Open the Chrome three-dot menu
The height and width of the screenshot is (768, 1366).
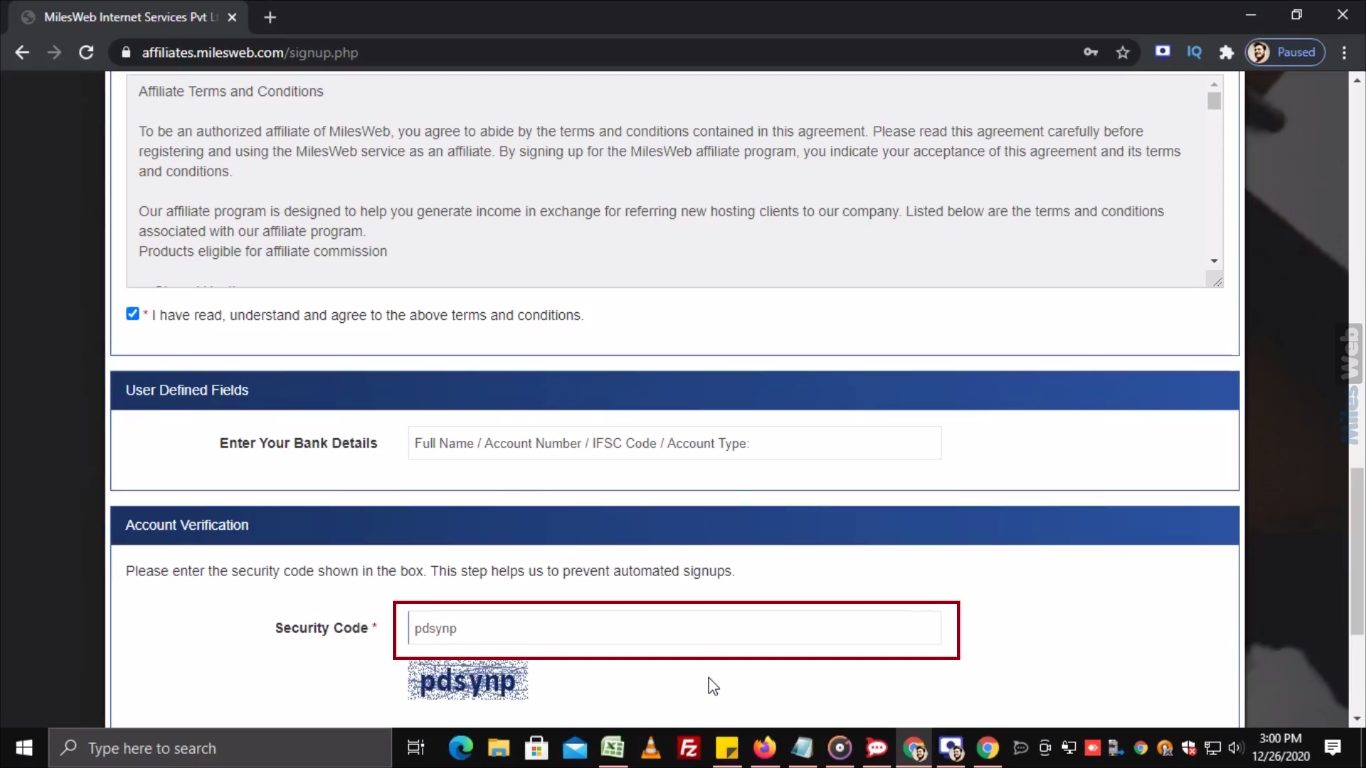[1343, 52]
